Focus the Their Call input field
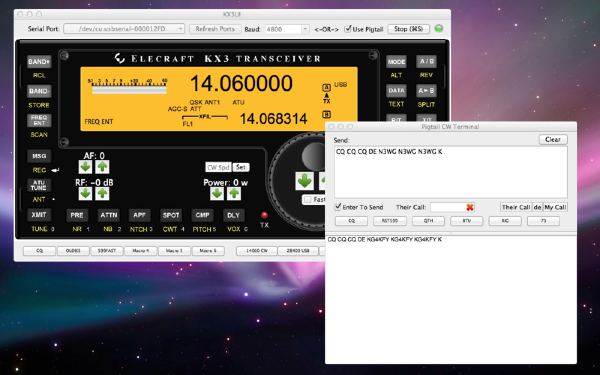 448,207
